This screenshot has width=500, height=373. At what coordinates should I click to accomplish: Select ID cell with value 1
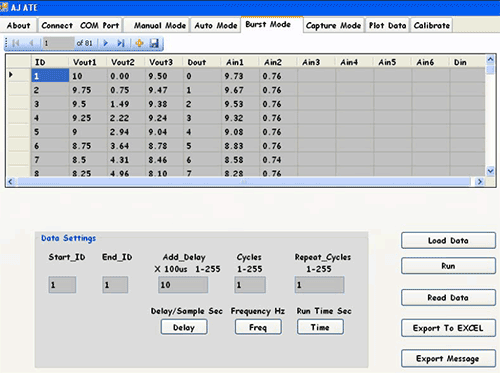(x=50, y=76)
